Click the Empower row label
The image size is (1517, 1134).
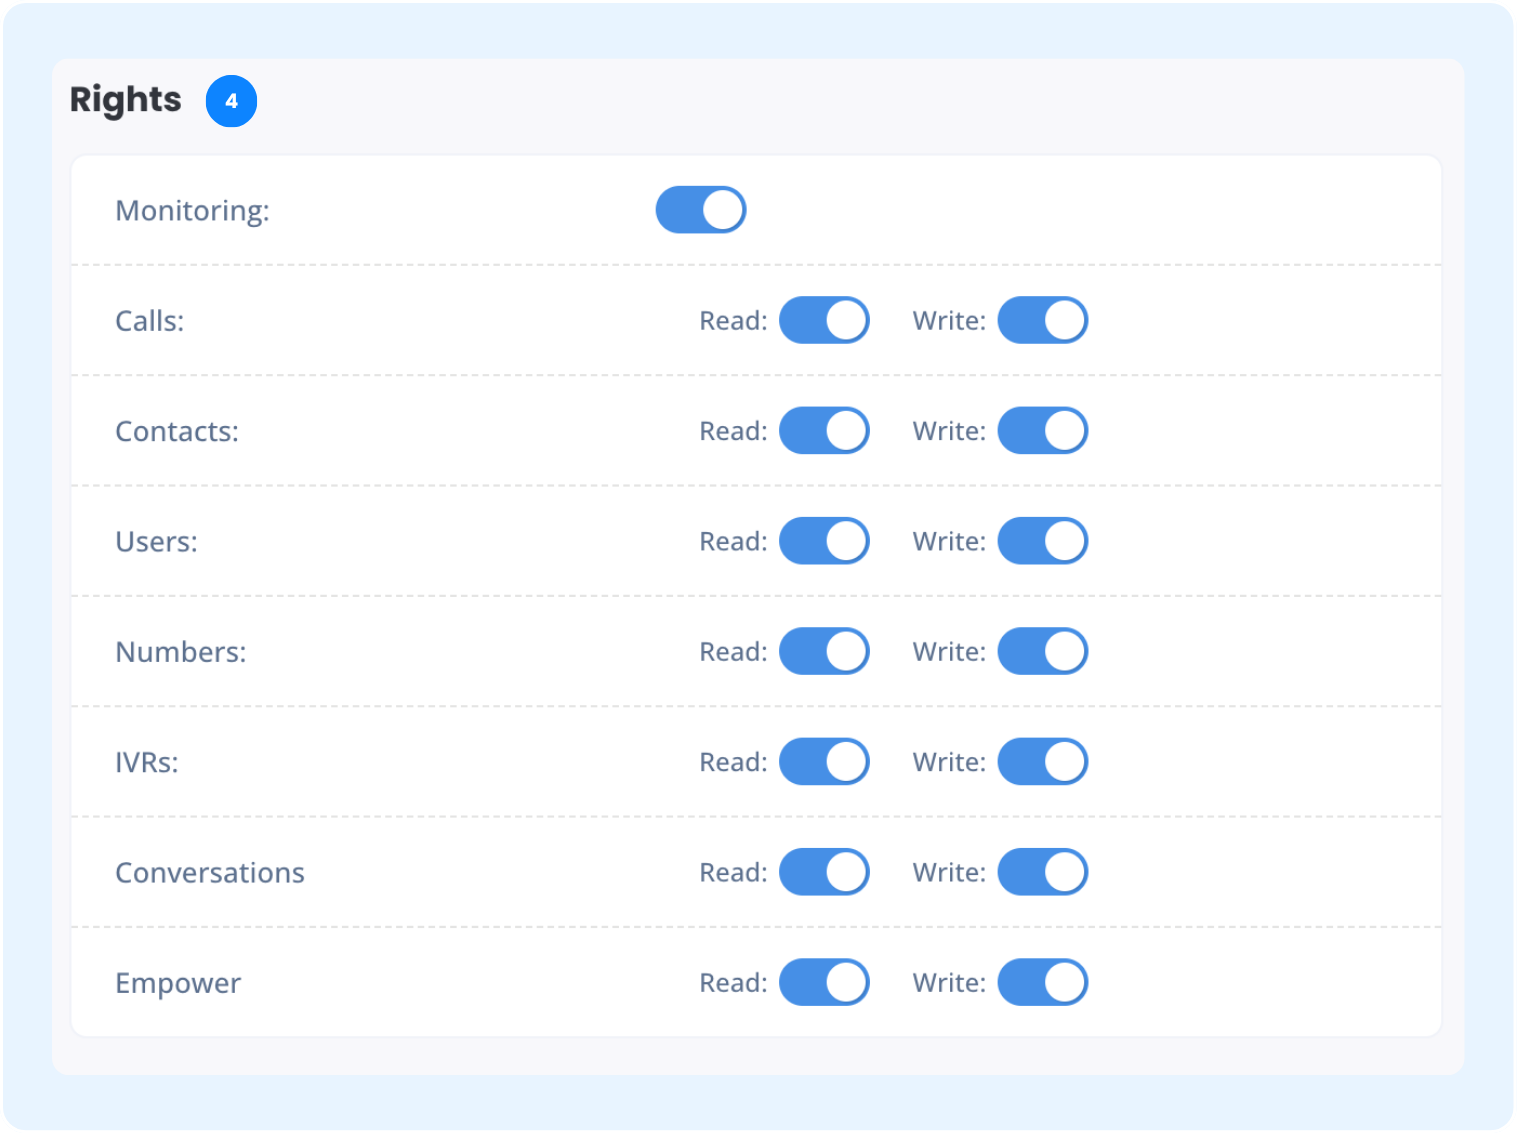coord(178,983)
